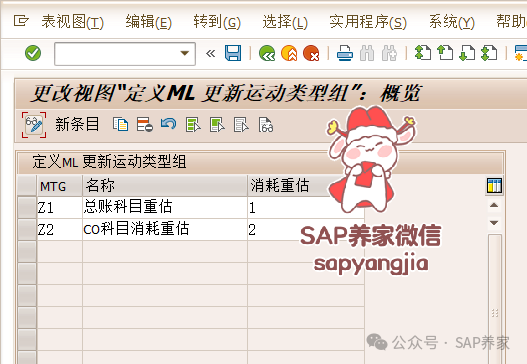
Task: Open the 编辑(E) menu
Action: [x=149, y=22]
